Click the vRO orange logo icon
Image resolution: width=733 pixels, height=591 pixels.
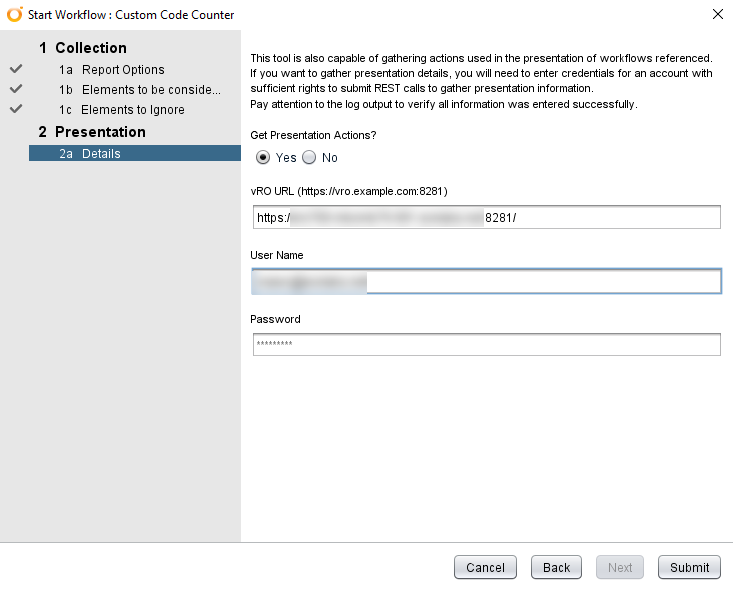click(x=14, y=14)
